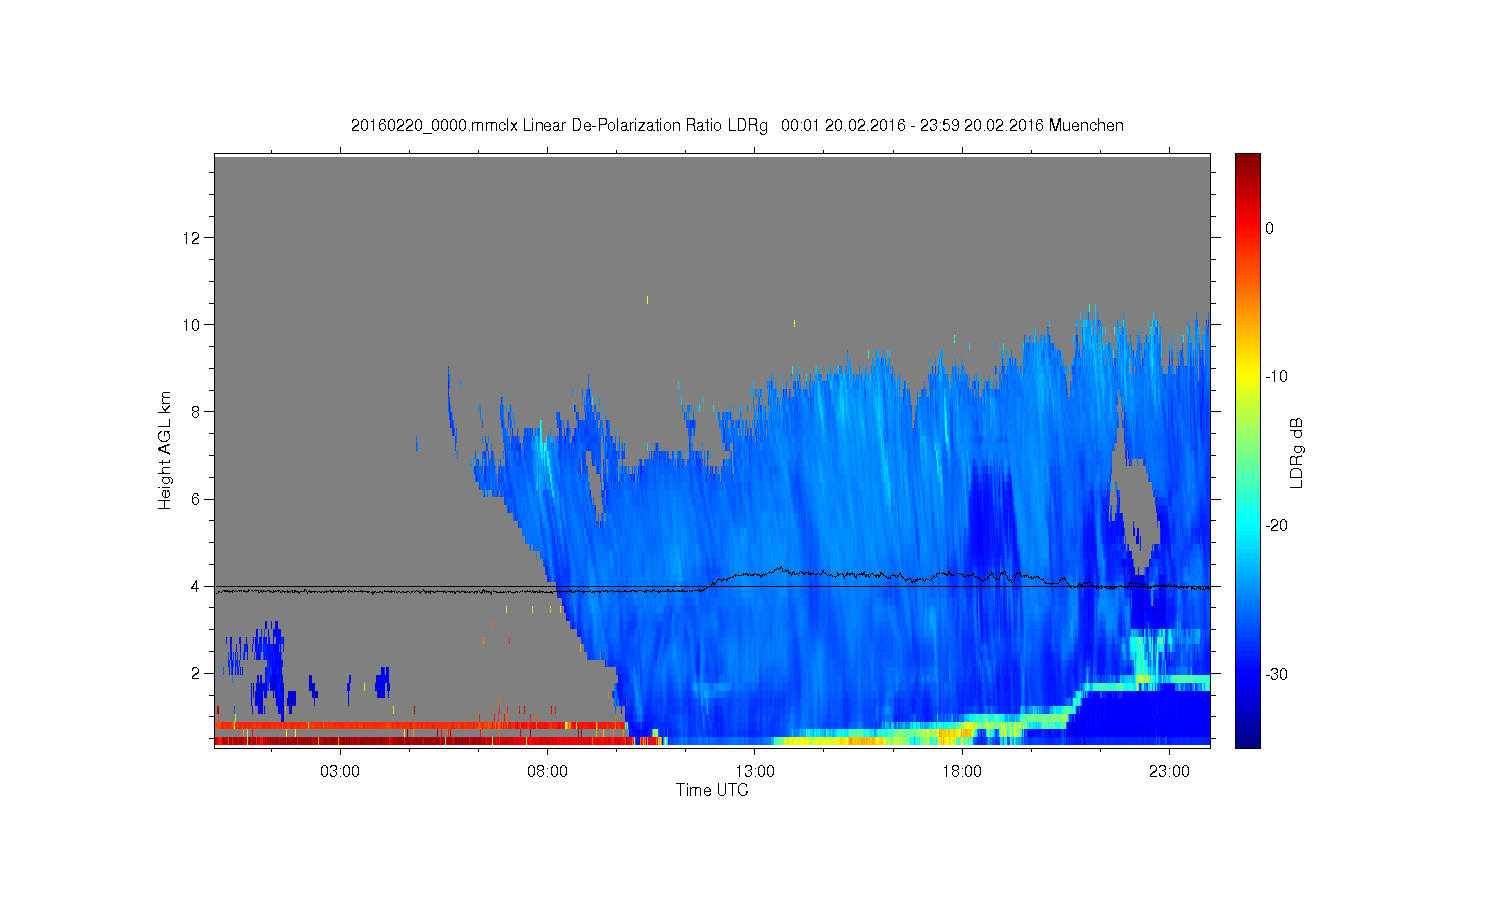Select the height tick label 4

(x=197, y=586)
